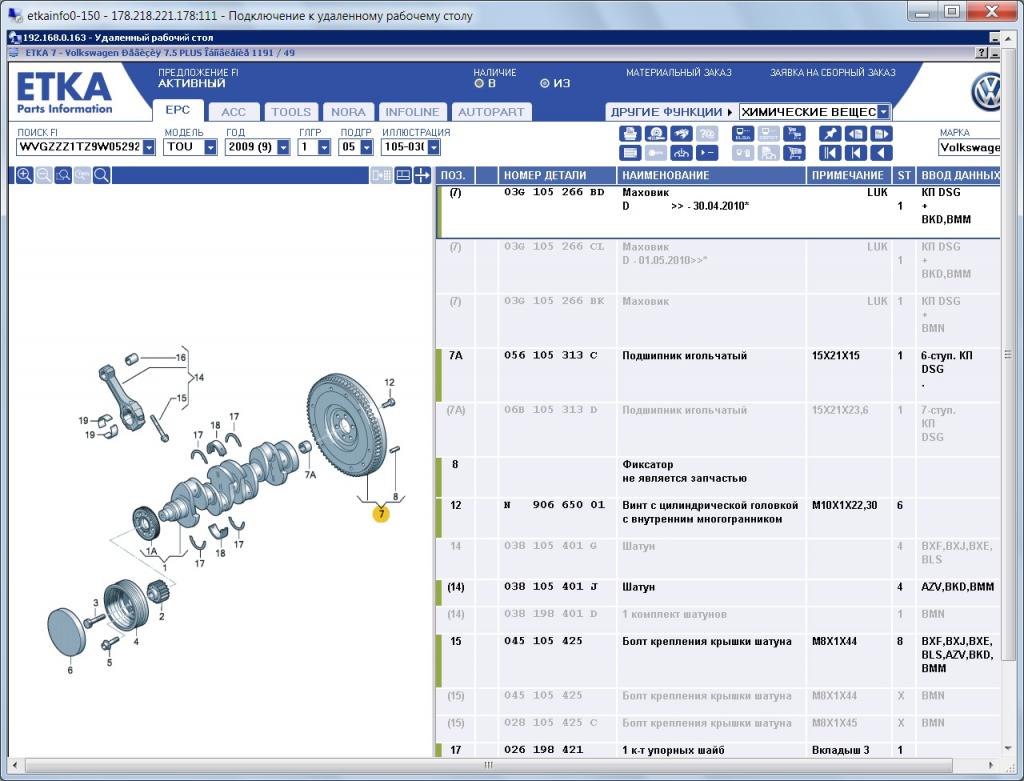The height and width of the screenshot is (781, 1024).
Task: Select part number "038 105 401 J"
Action: (551, 586)
